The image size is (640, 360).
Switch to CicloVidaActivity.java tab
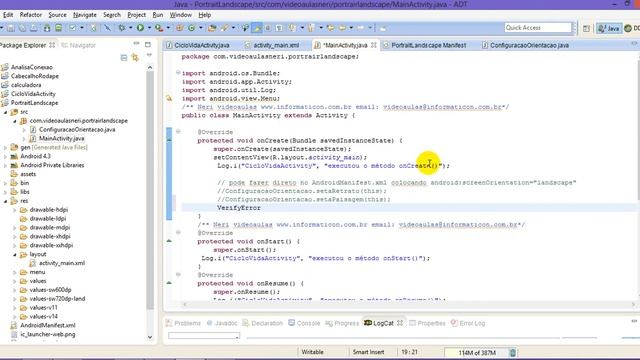tap(198, 45)
